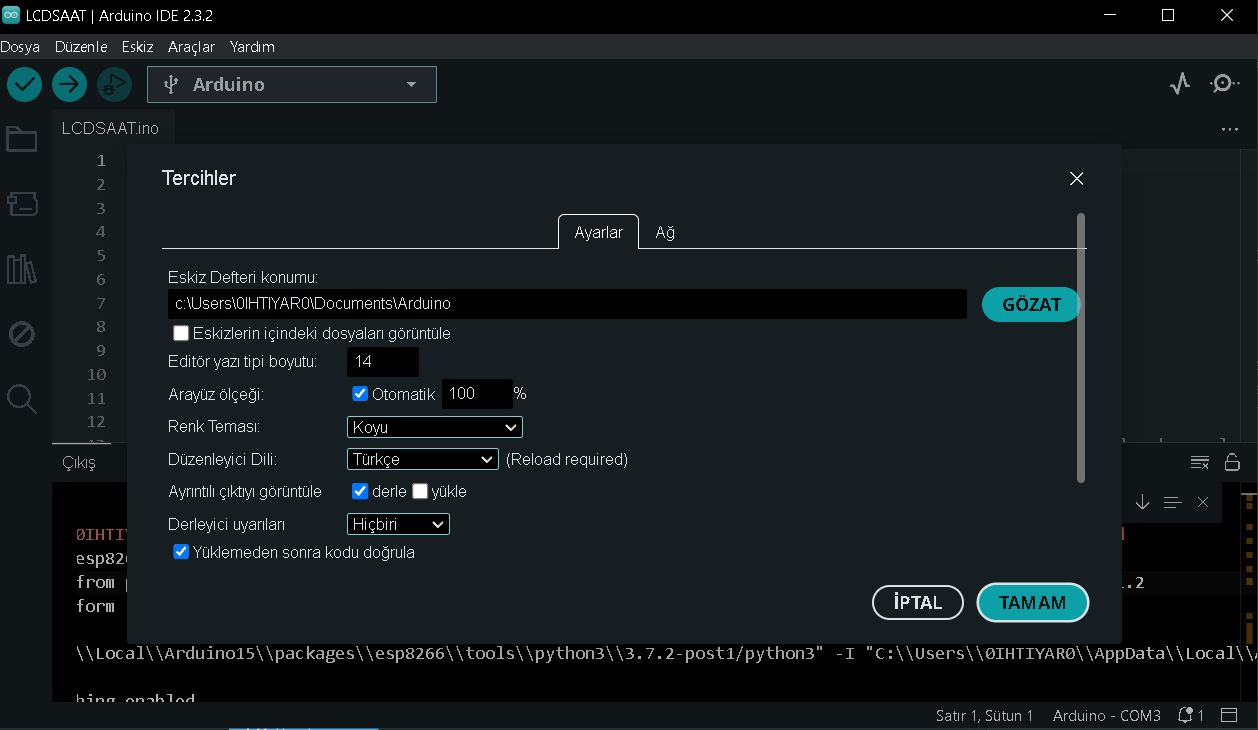Select the Çıkış output tab

point(79,463)
